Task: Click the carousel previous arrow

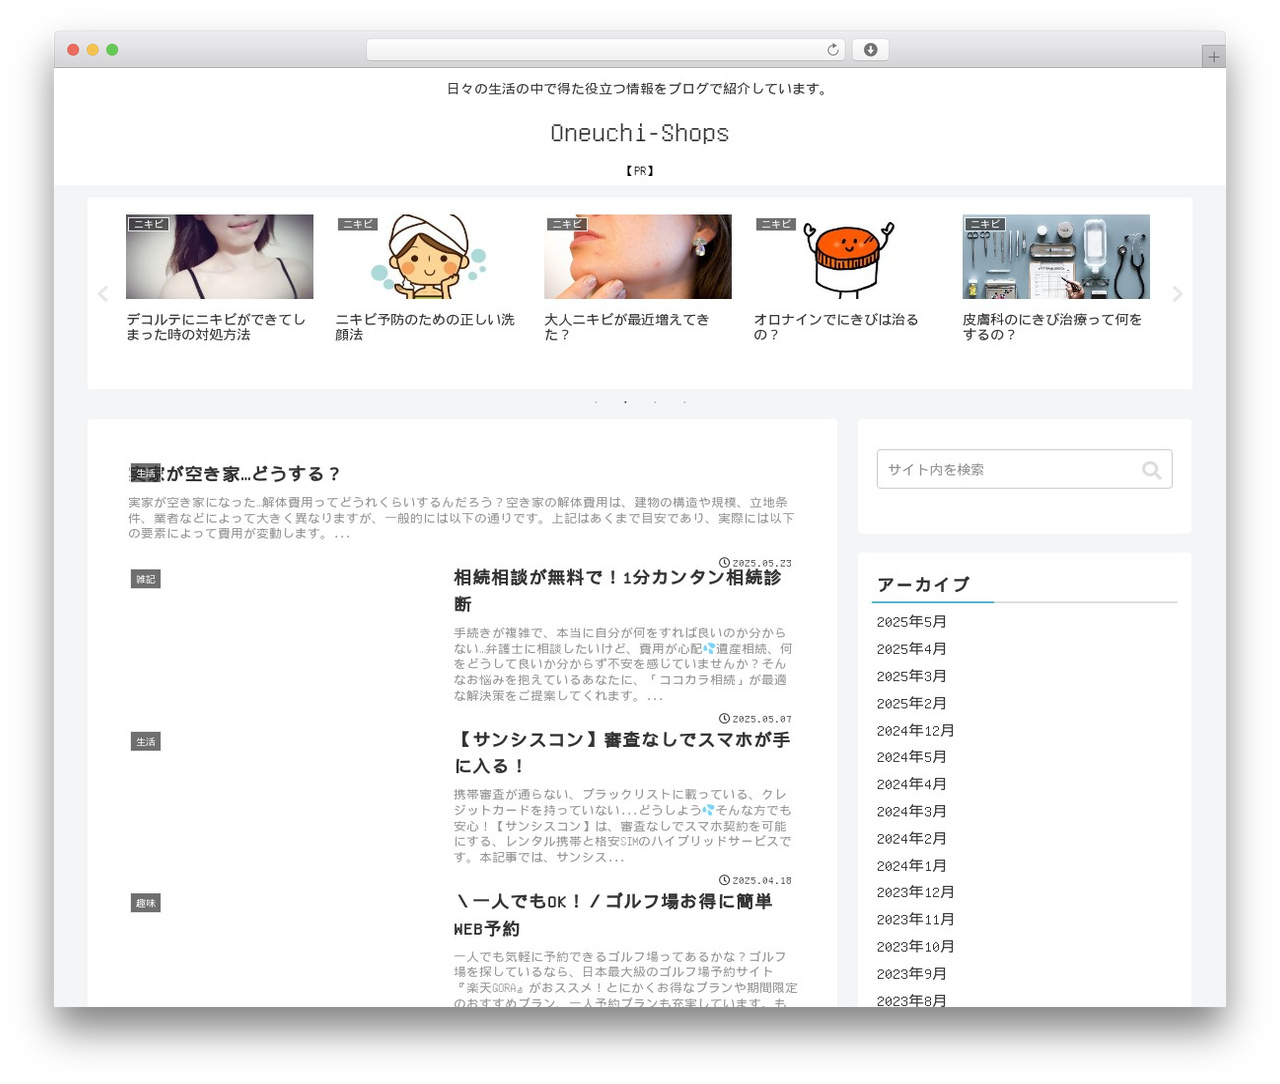Action: [x=102, y=294]
